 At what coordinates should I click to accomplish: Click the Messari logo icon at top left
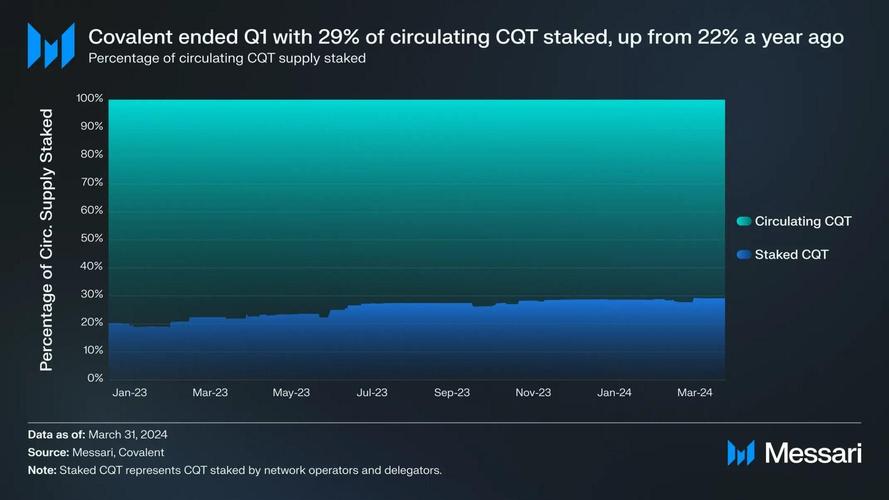tap(51, 46)
